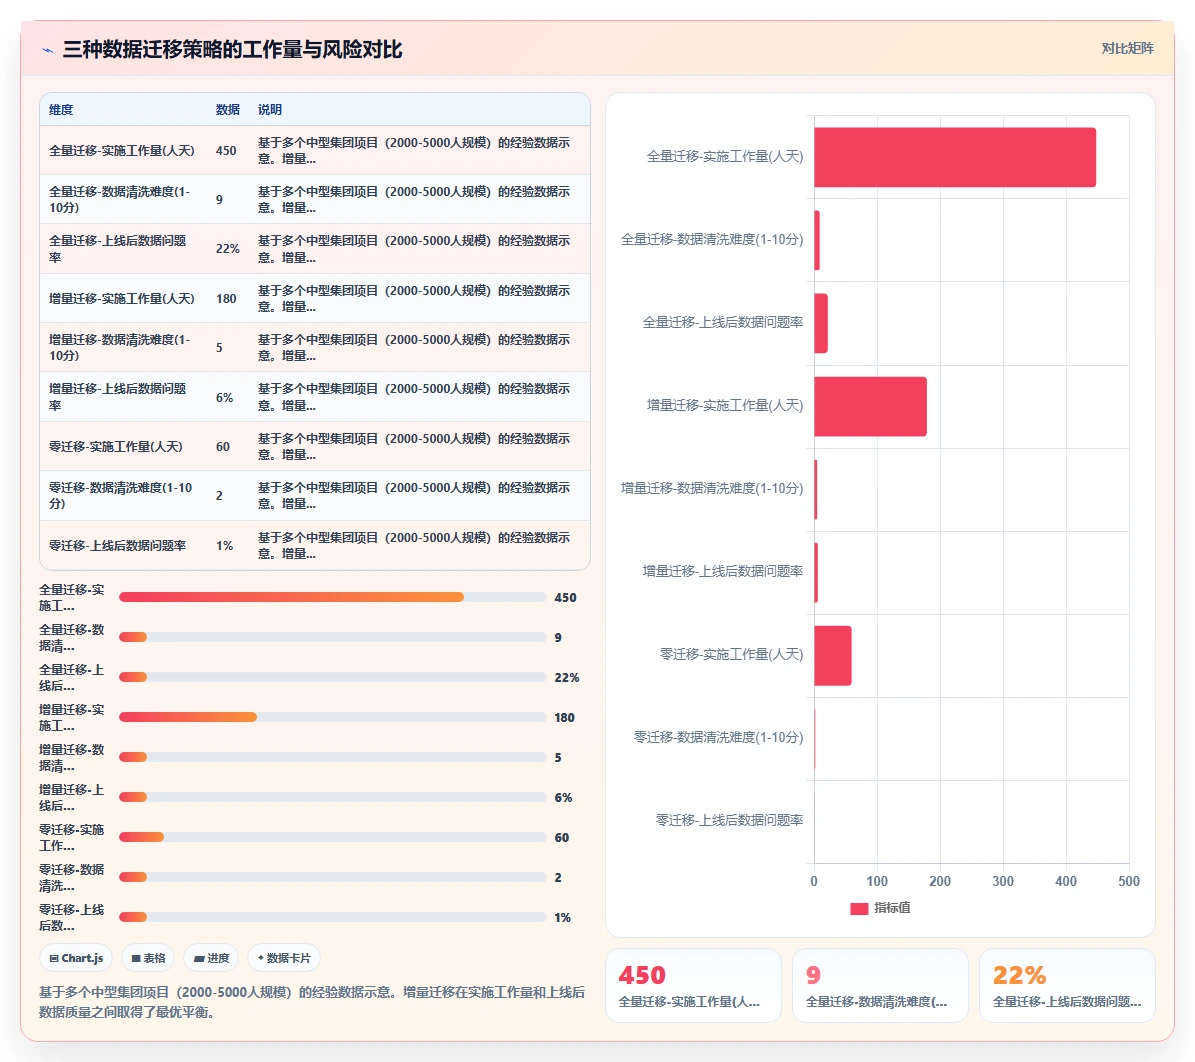1195x1062 pixels.
Task: Select the 表格 tag chip
Action: (x=149, y=958)
